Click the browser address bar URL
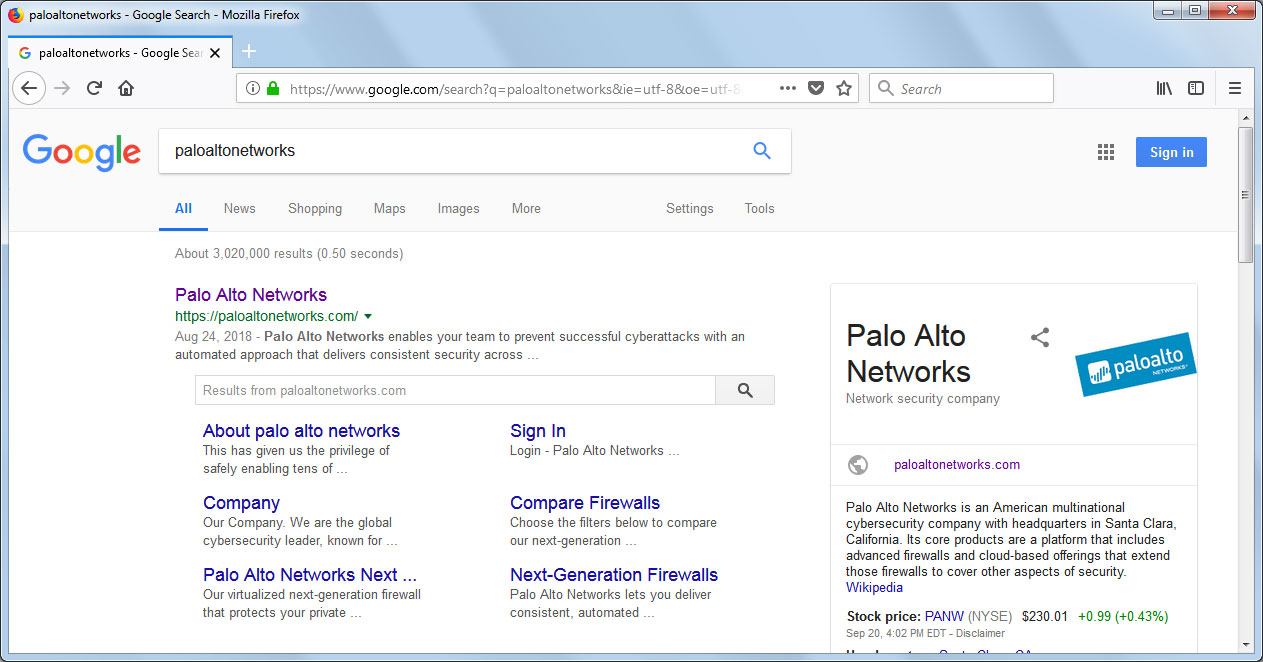The height and width of the screenshot is (662, 1263). (x=515, y=88)
